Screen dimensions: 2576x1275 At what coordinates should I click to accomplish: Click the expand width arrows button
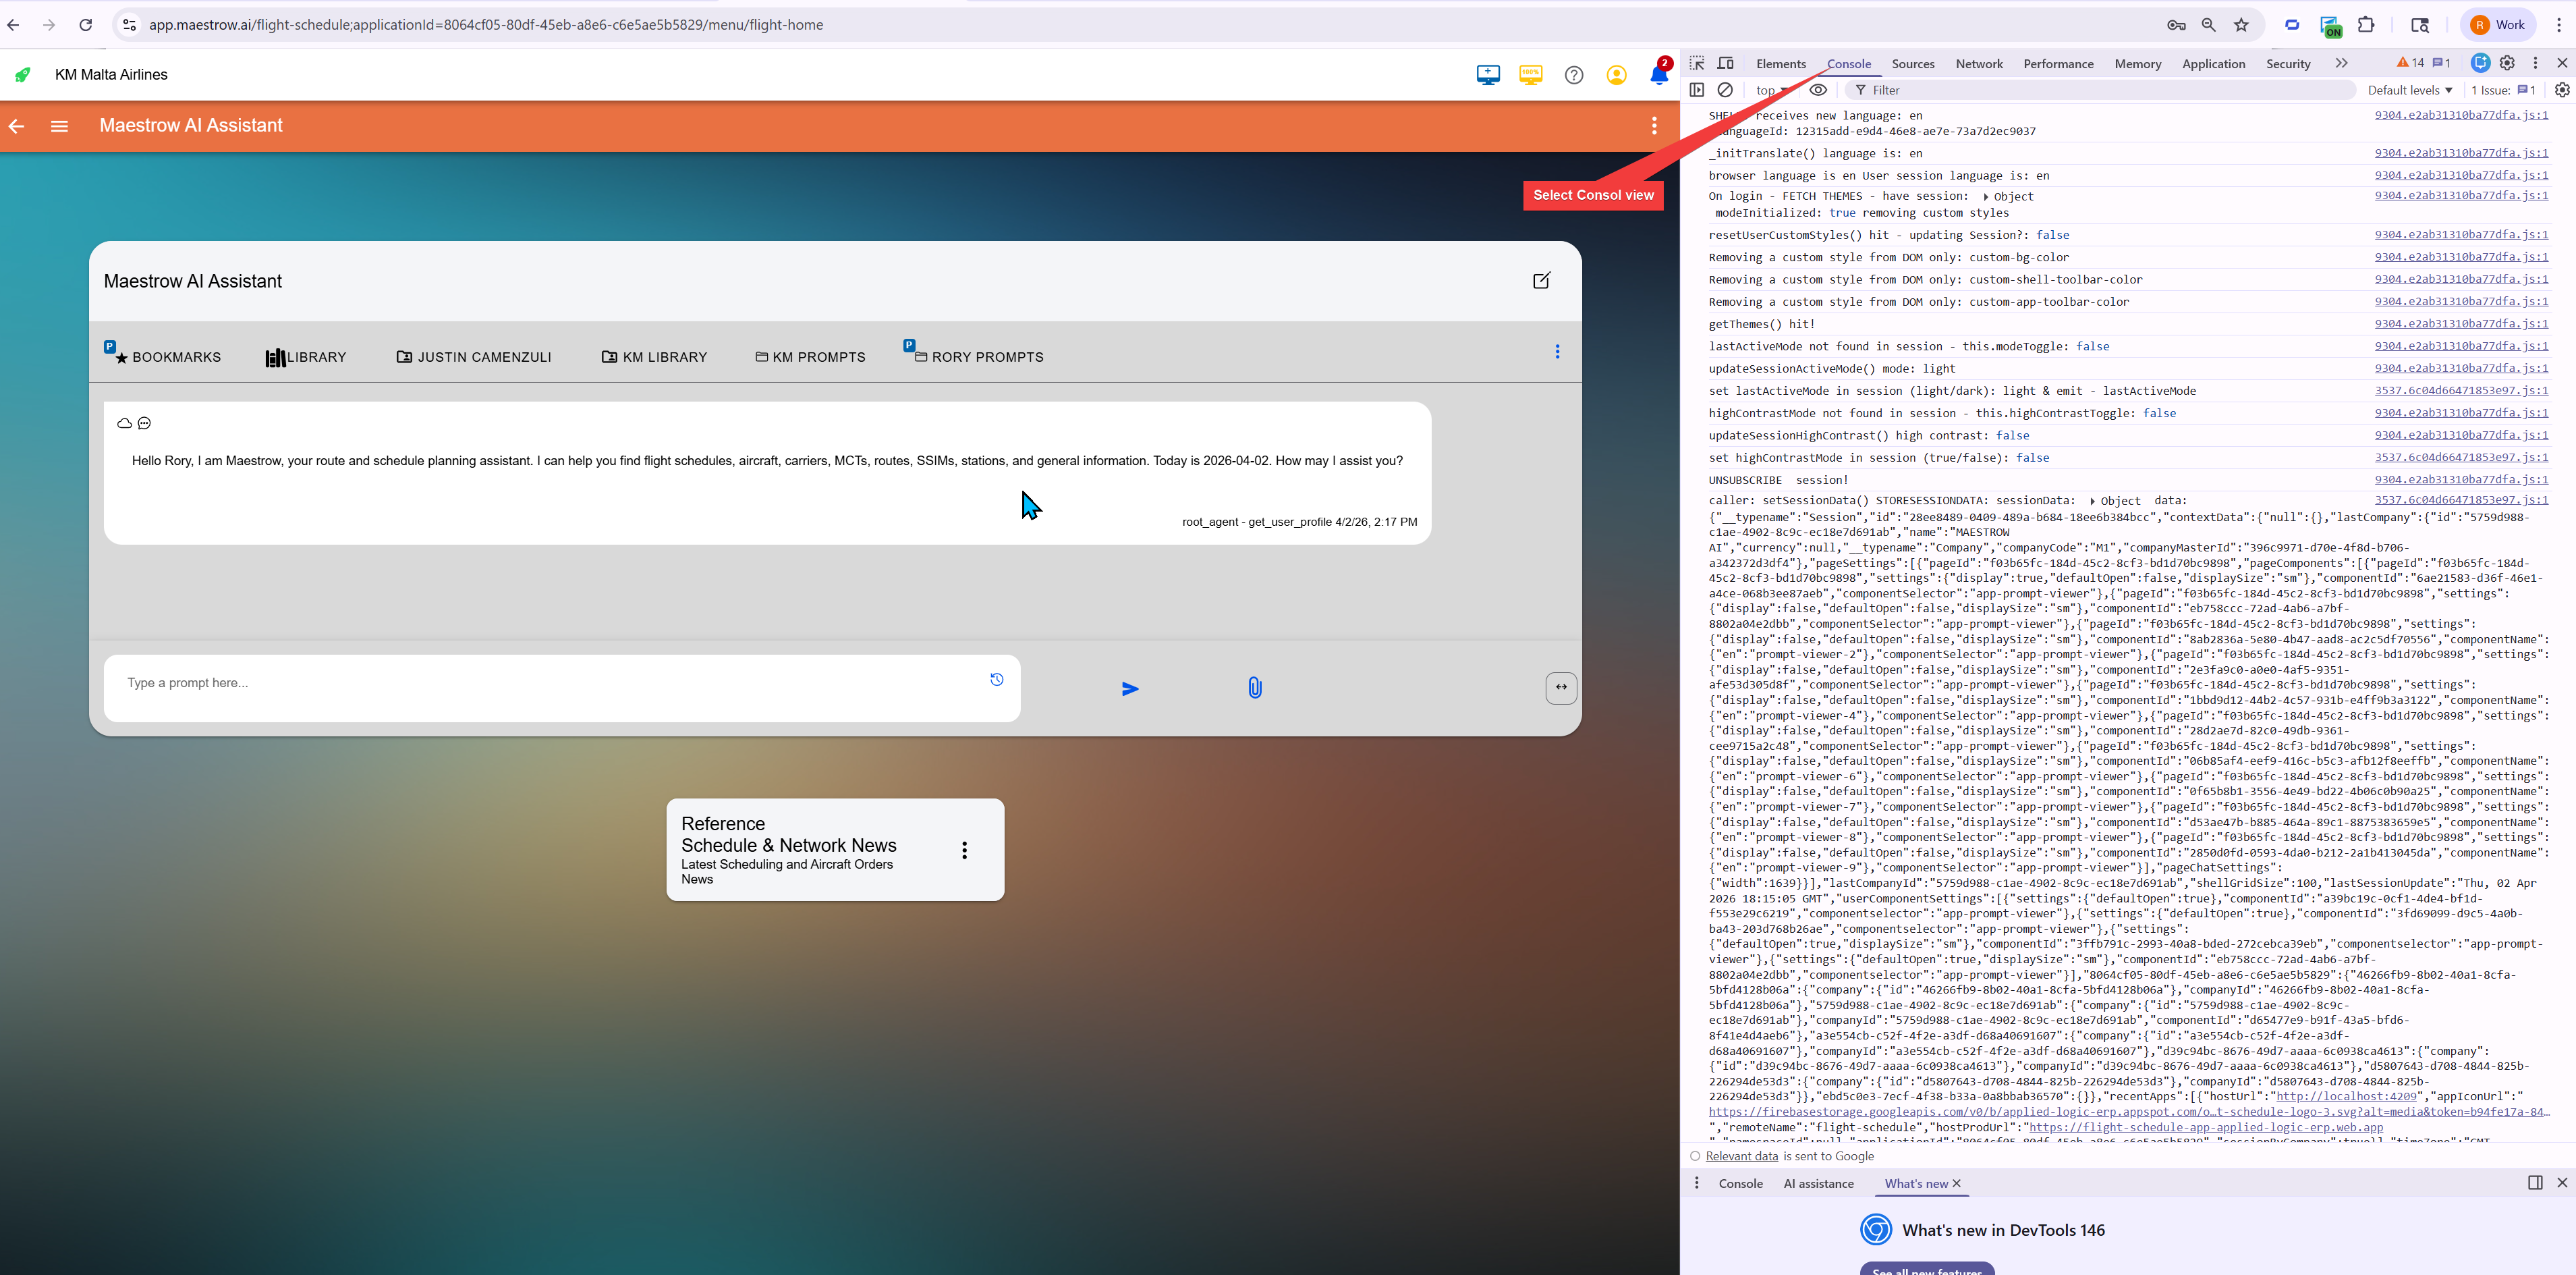click(x=1561, y=688)
